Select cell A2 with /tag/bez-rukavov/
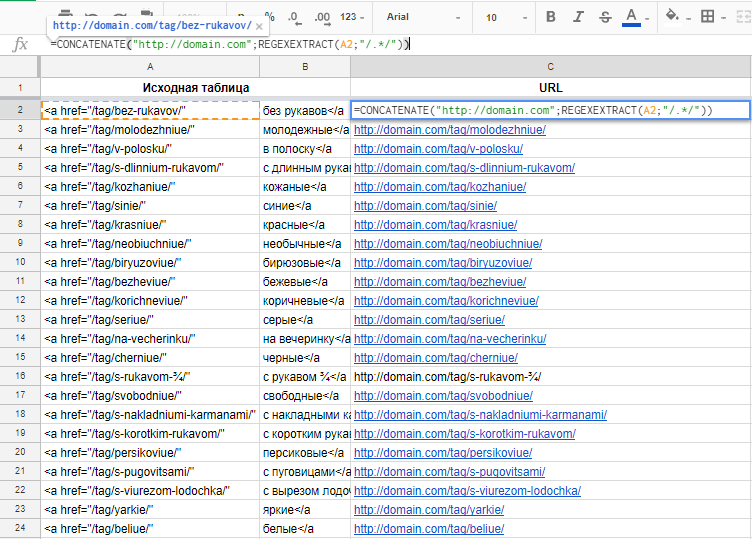 pos(150,110)
